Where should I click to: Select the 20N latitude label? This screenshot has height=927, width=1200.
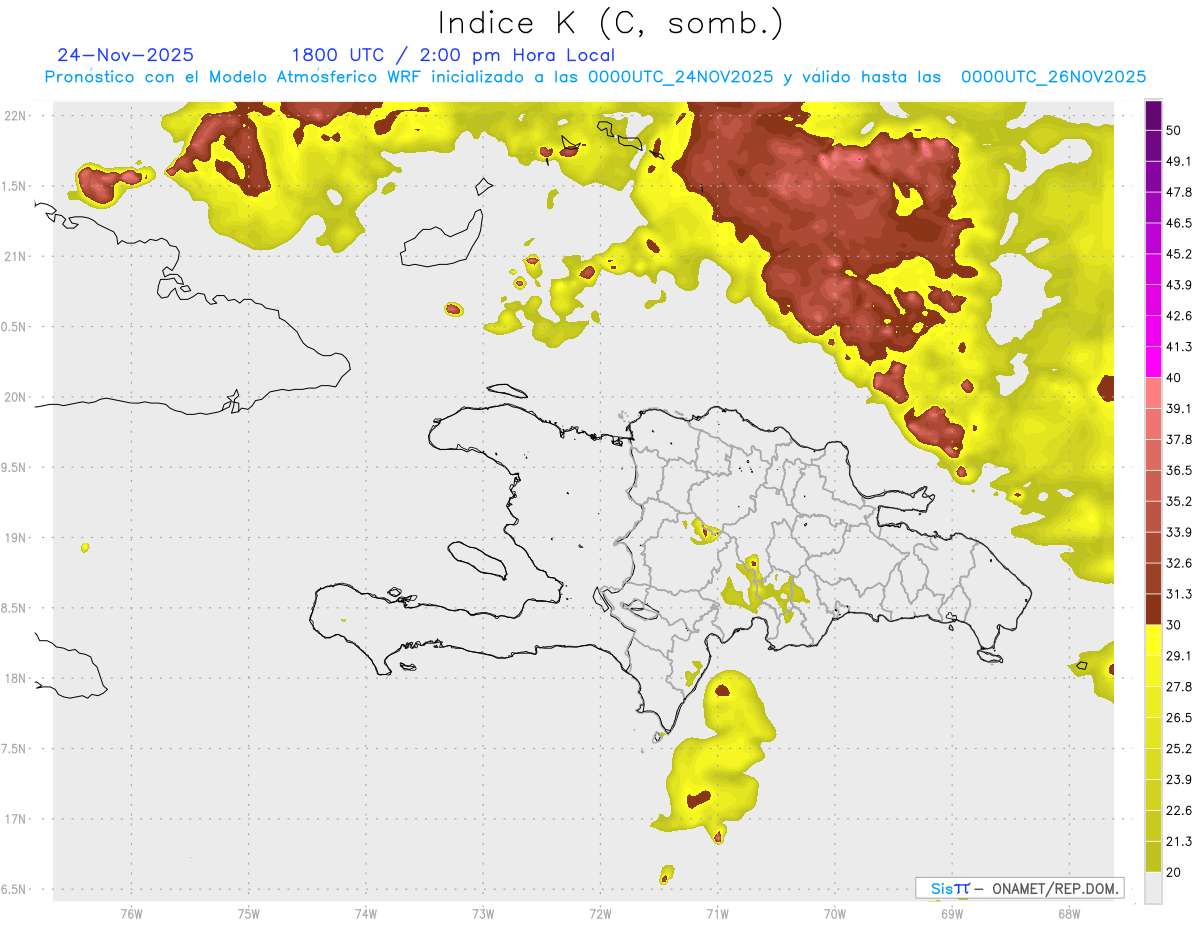[14, 397]
